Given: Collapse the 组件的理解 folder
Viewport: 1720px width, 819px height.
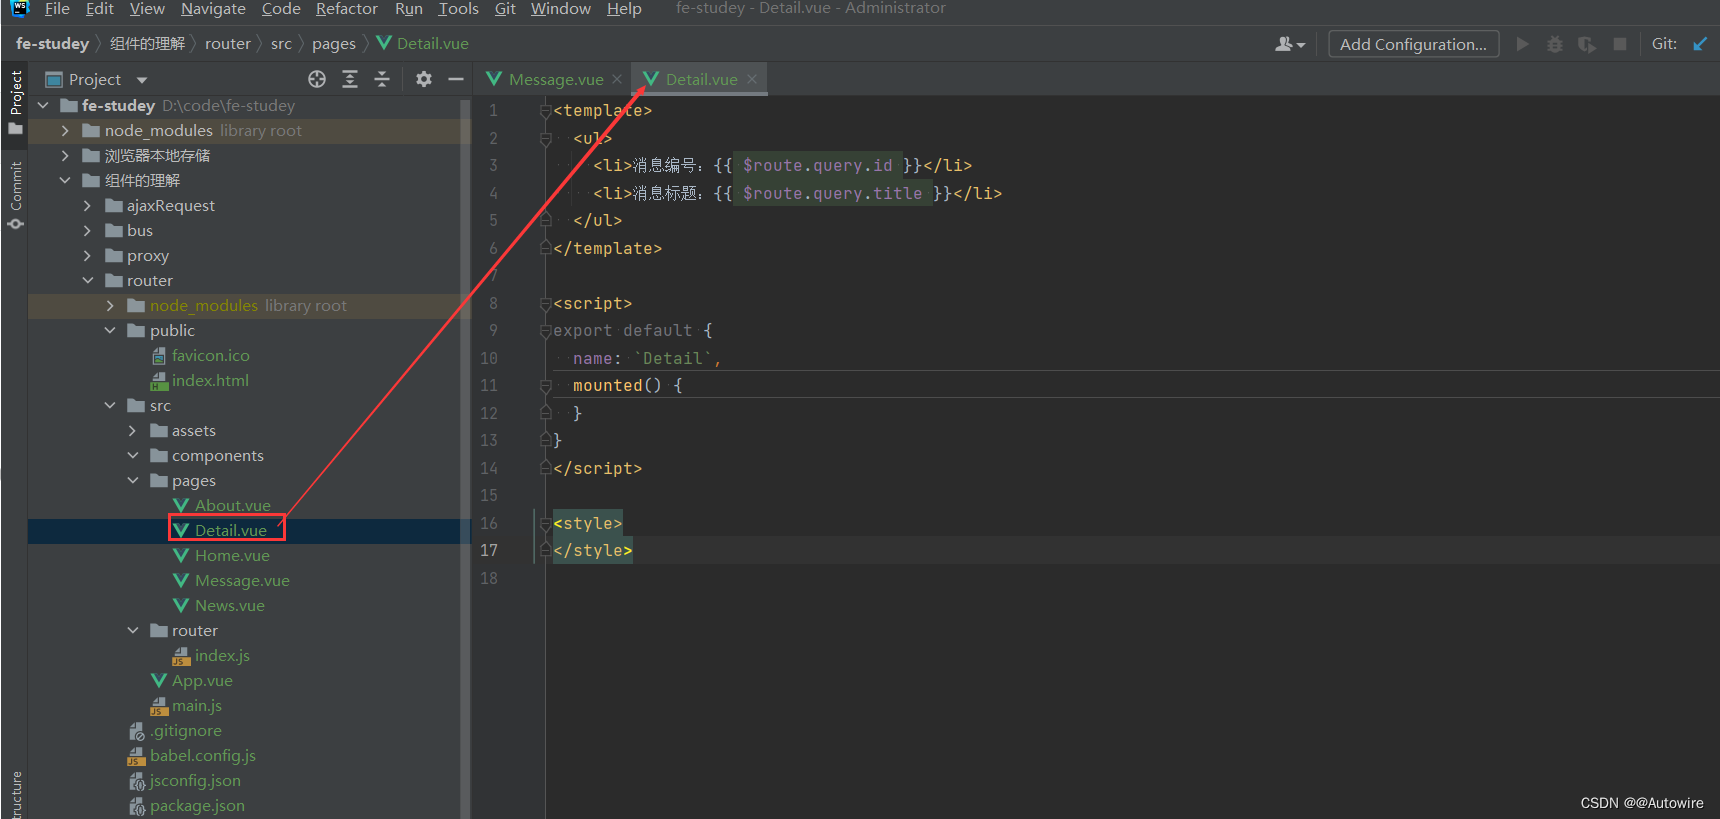Looking at the screenshot, I should 65,180.
